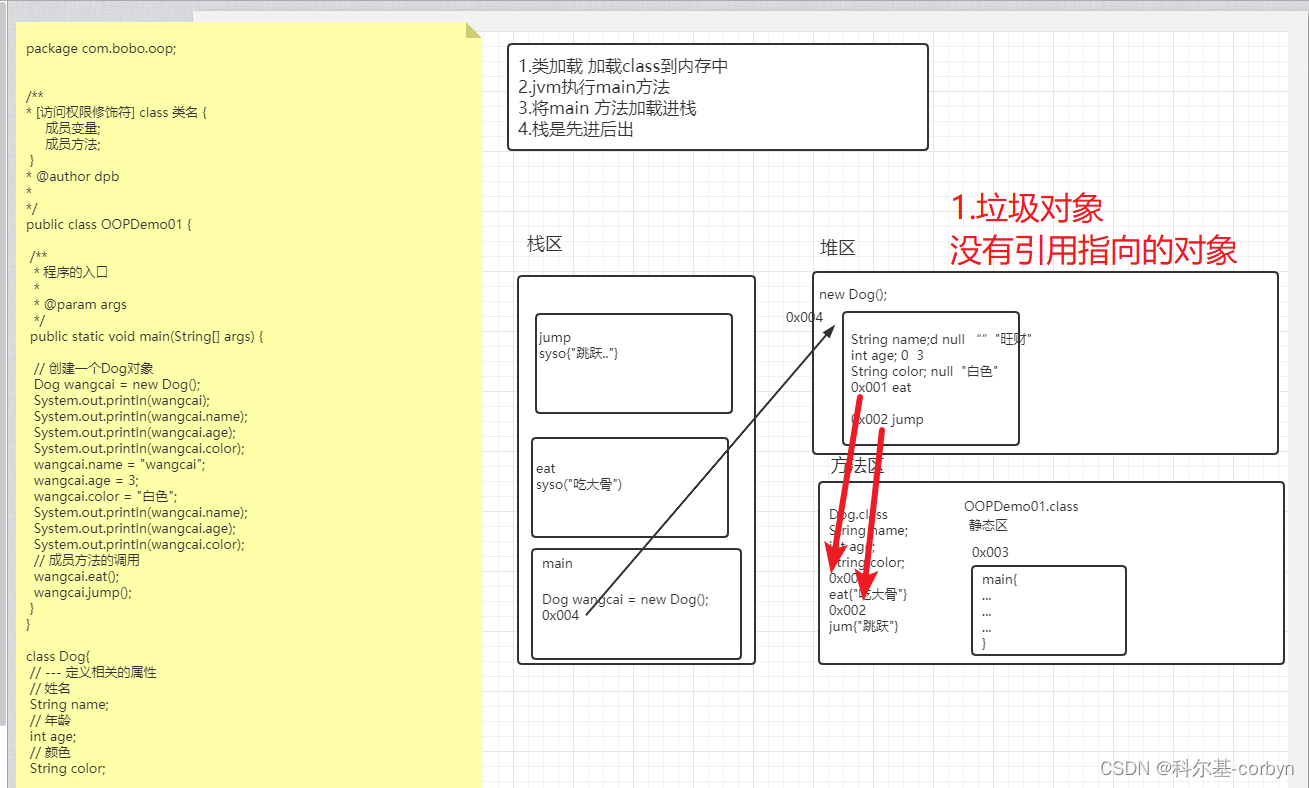Click the 'syso{"跳跃.."}' text in jump frame

coord(578,353)
